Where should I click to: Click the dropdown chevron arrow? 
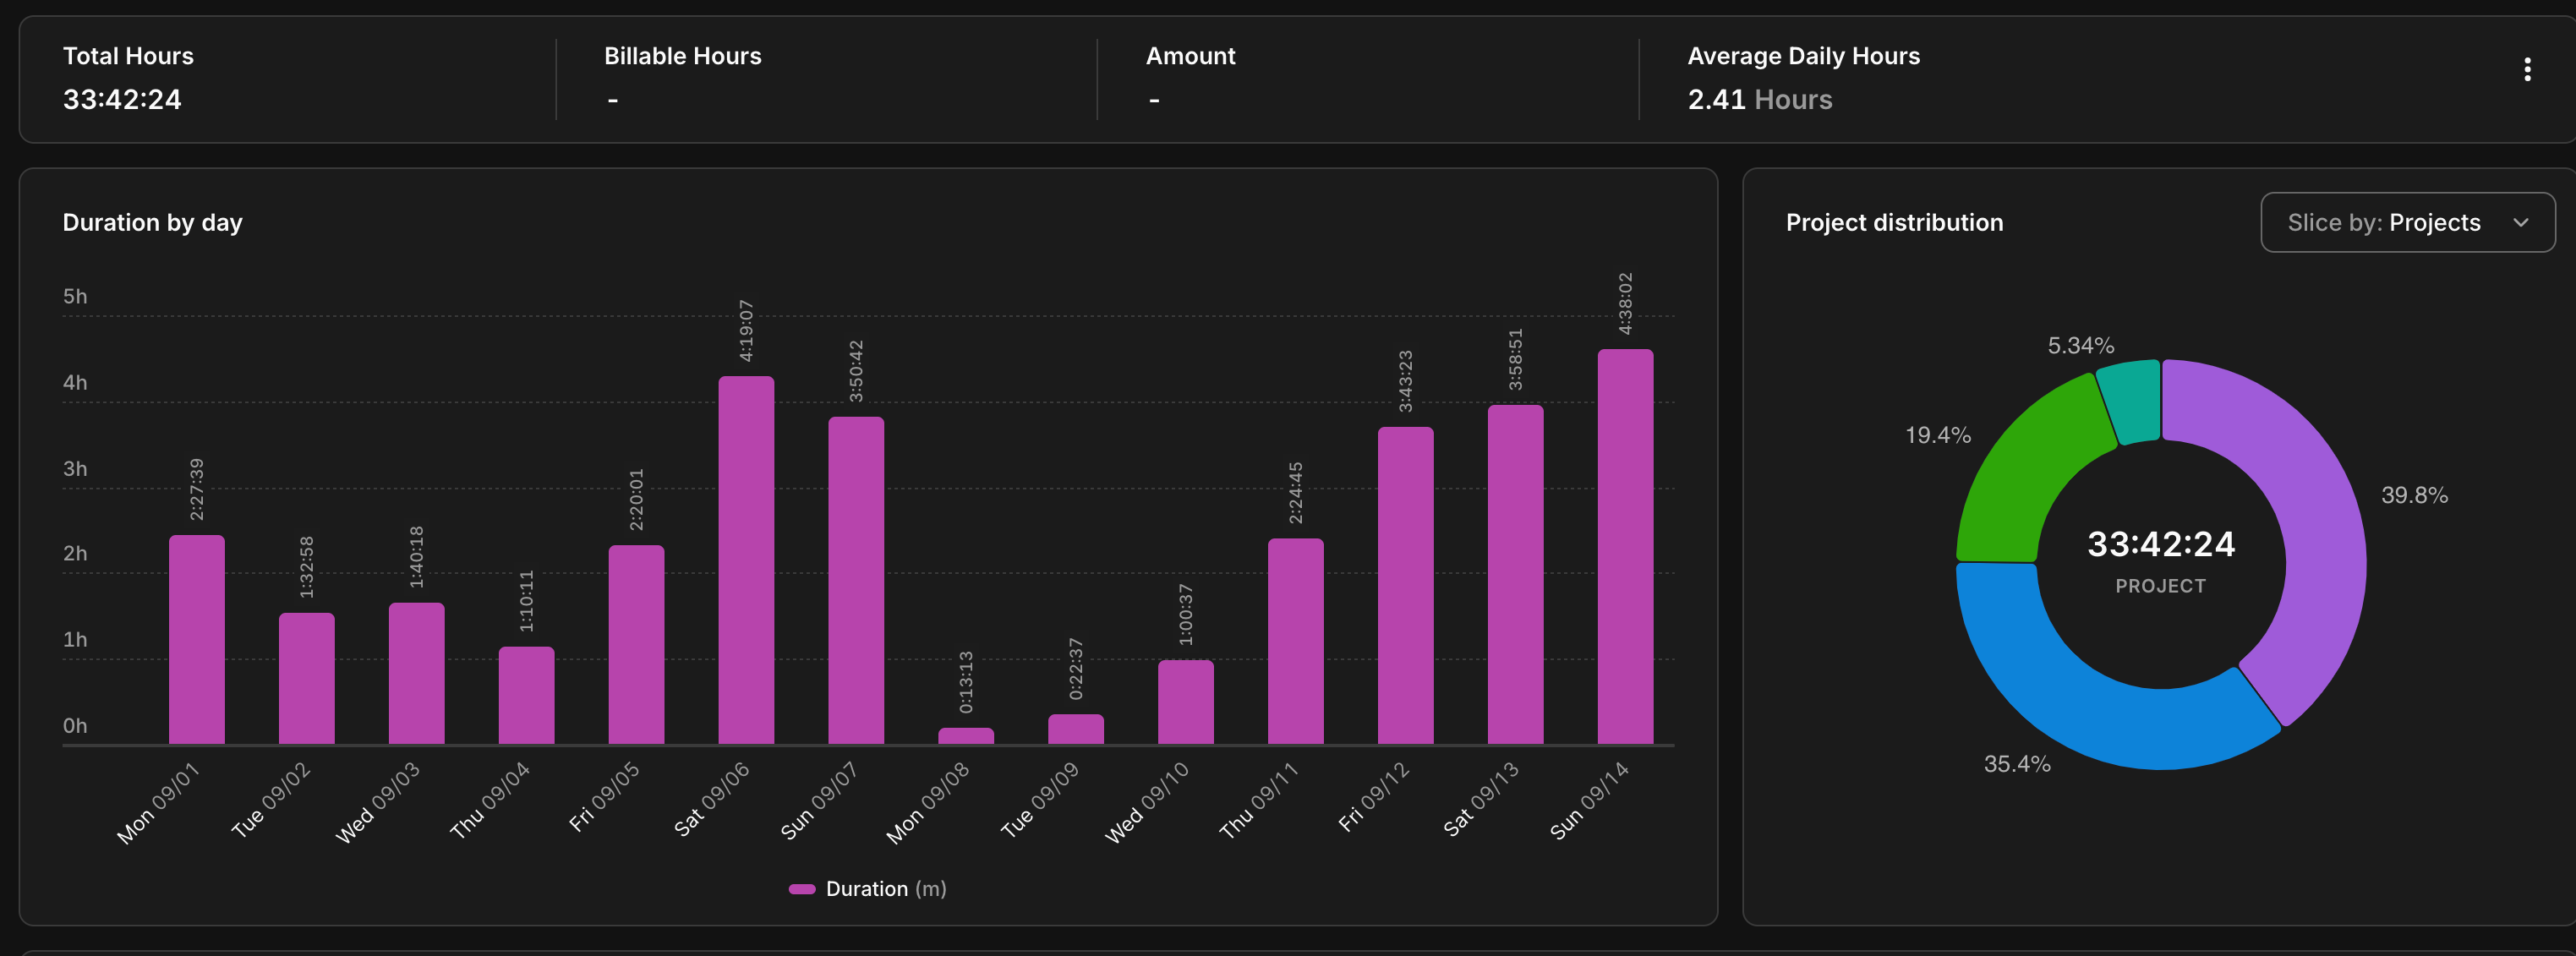(2520, 223)
